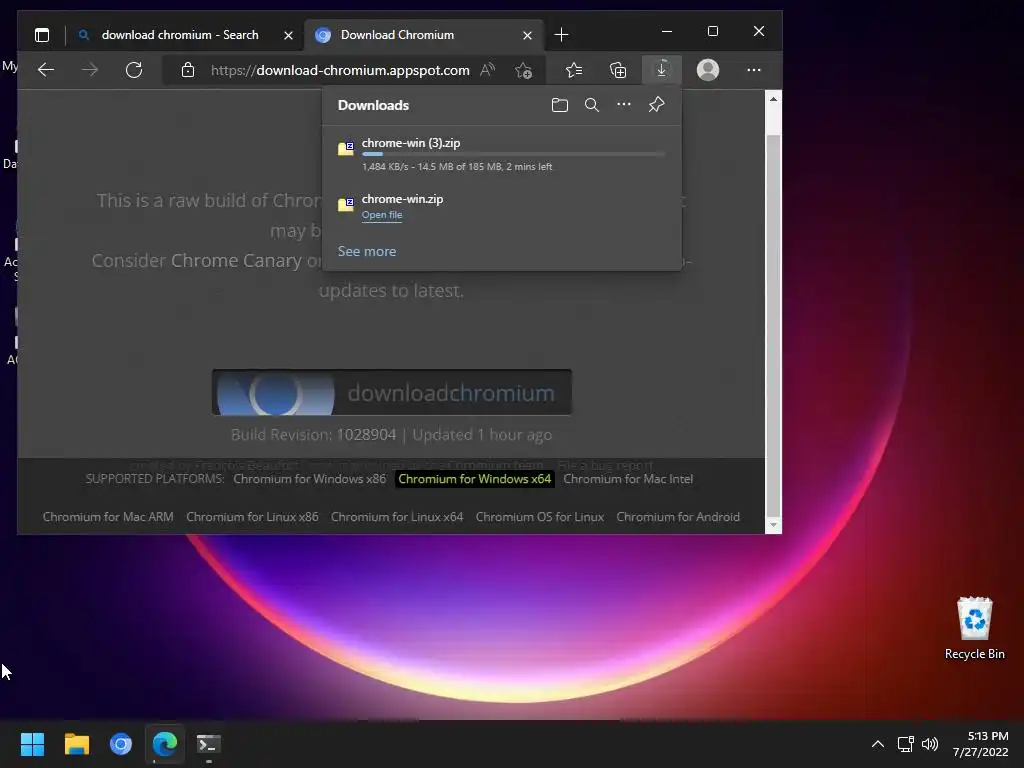This screenshot has height=768, width=1024.
Task: Open network status tray icon
Action: pos(905,744)
